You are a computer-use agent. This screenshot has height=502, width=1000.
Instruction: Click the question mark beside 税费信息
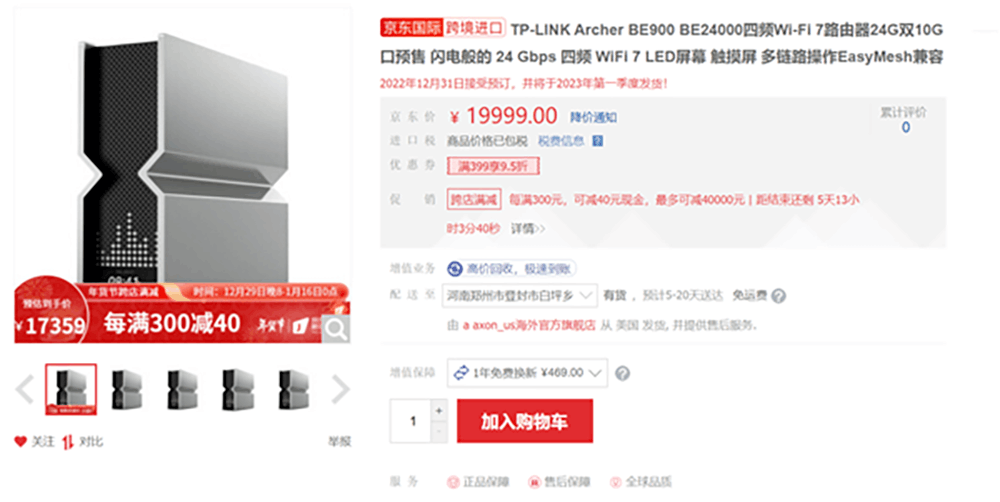[598, 141]
